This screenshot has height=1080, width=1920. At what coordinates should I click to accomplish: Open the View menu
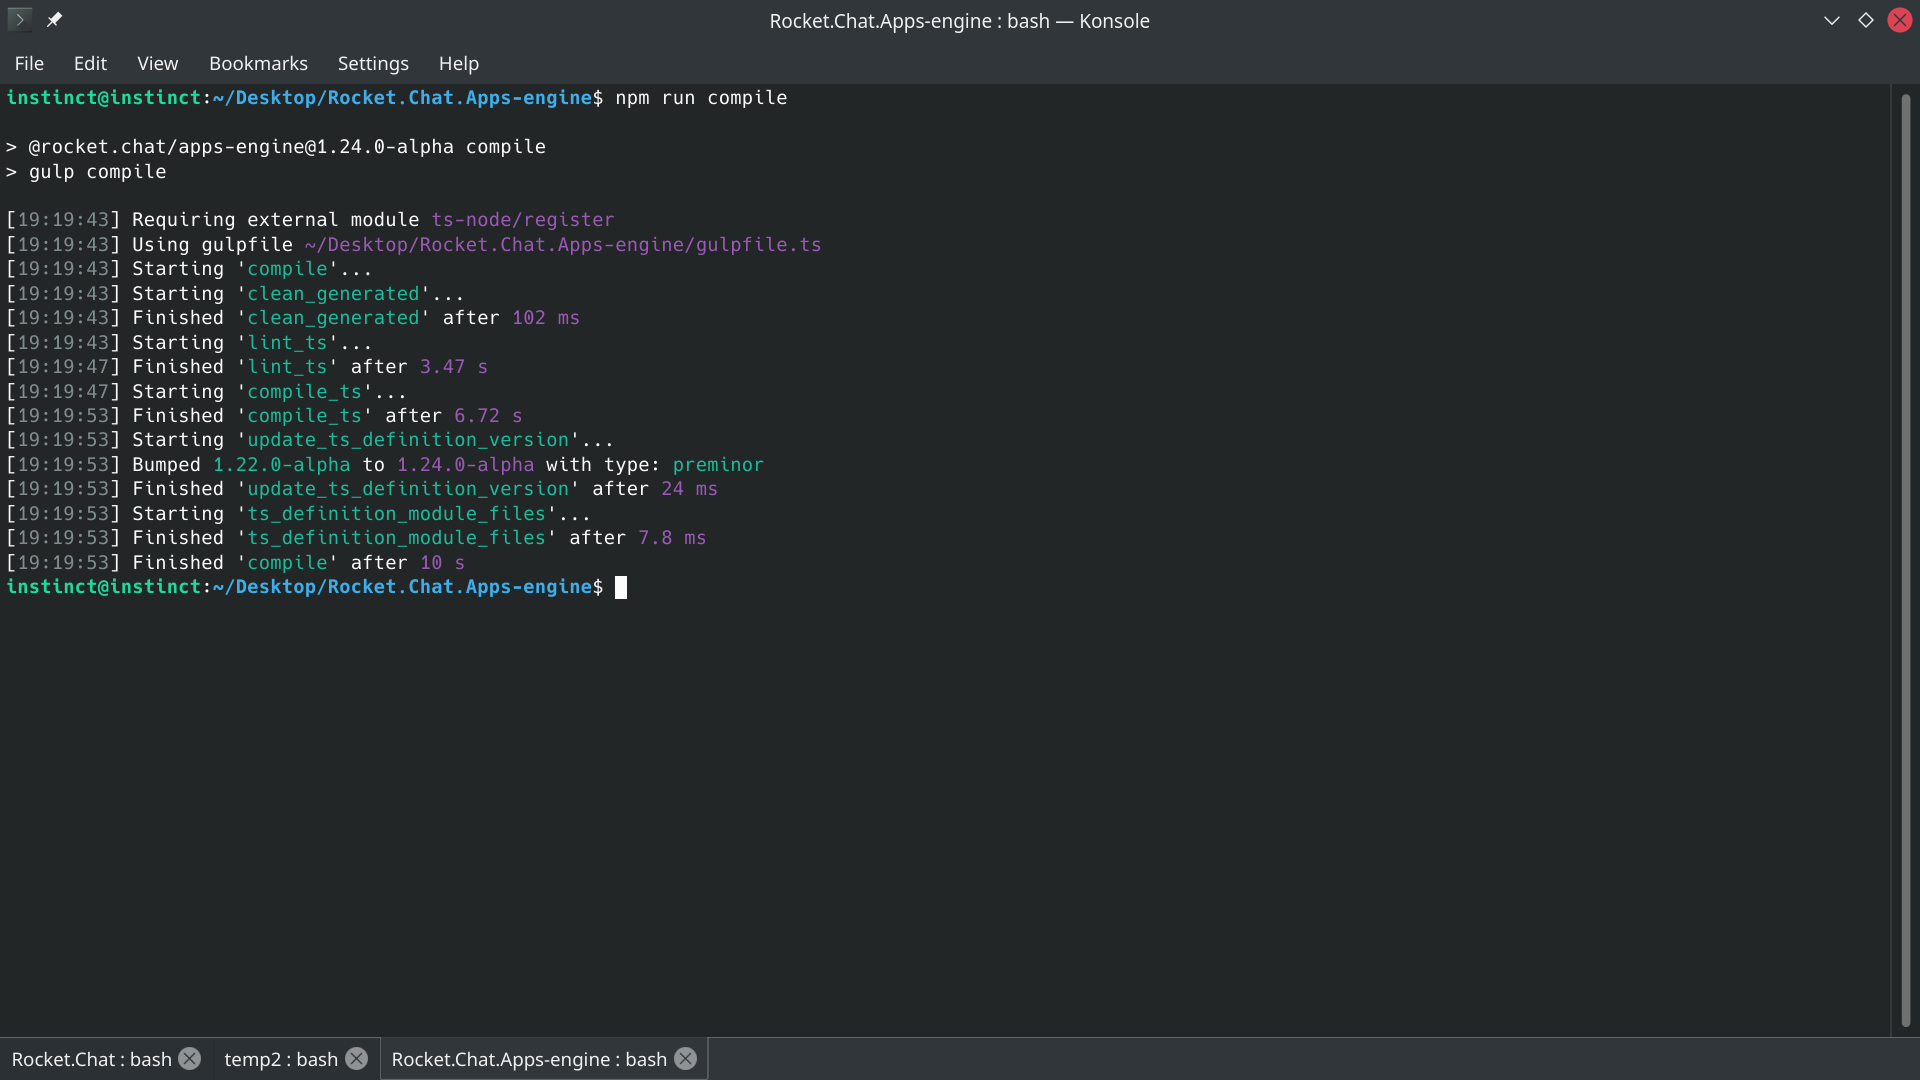click(157, 63)
